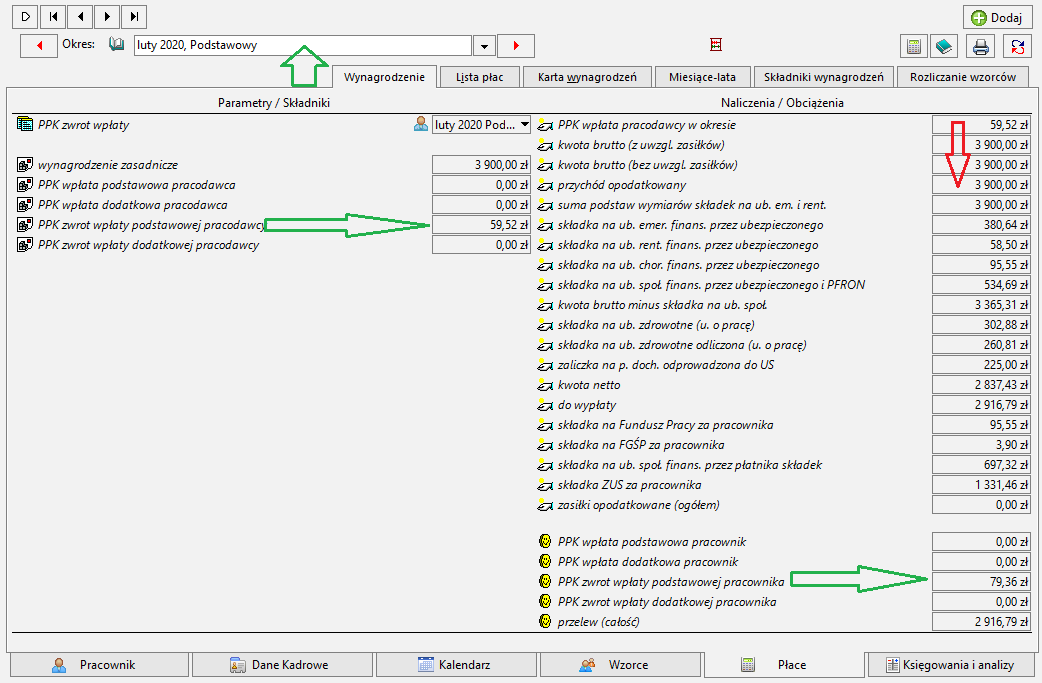
Task: Switch to Miesiące-lata tab
Action: (702, 77)
